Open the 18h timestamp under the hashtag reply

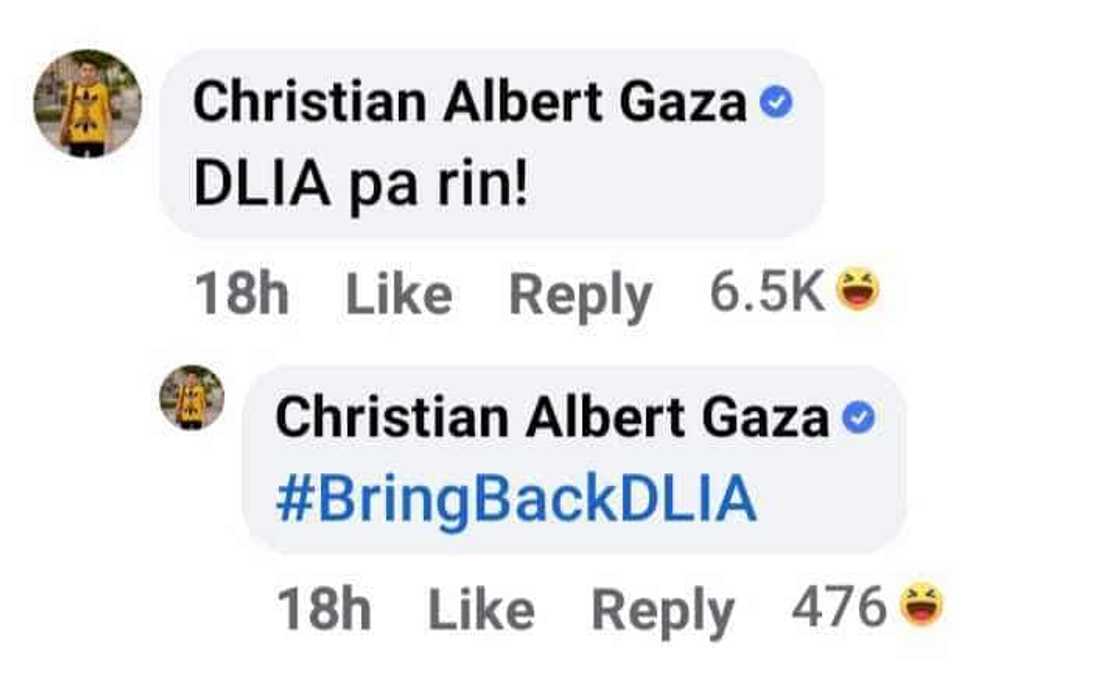tap(324, 610)
